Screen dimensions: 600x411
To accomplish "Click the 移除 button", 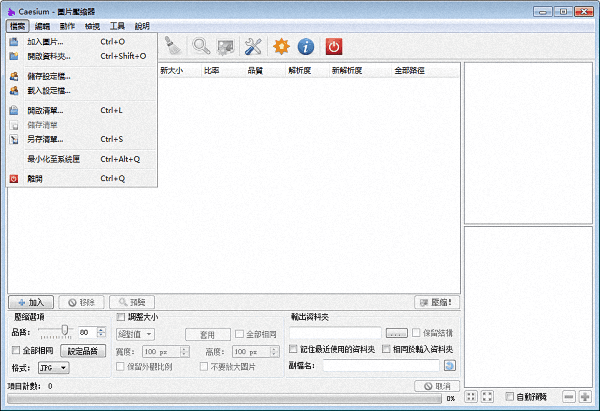I will (x=82, y=302).
